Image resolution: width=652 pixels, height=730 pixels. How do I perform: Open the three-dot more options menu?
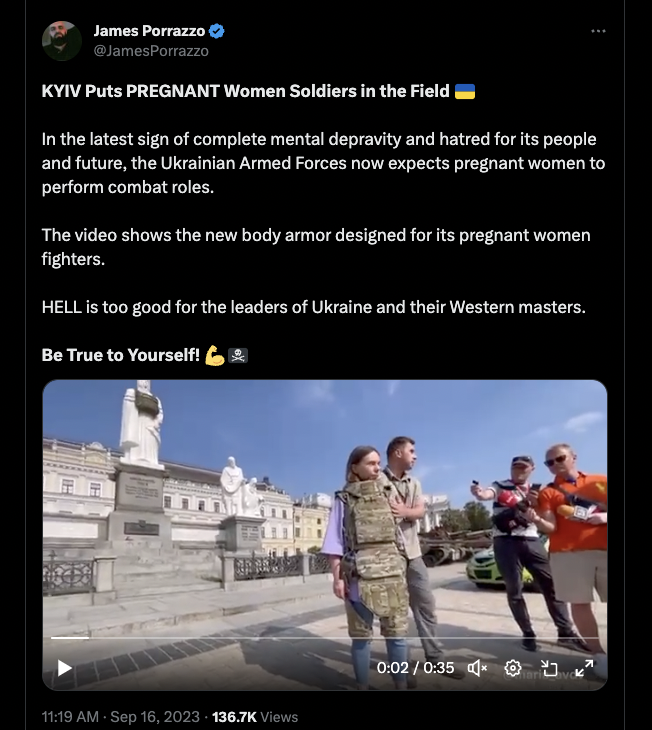coord(598,31)
